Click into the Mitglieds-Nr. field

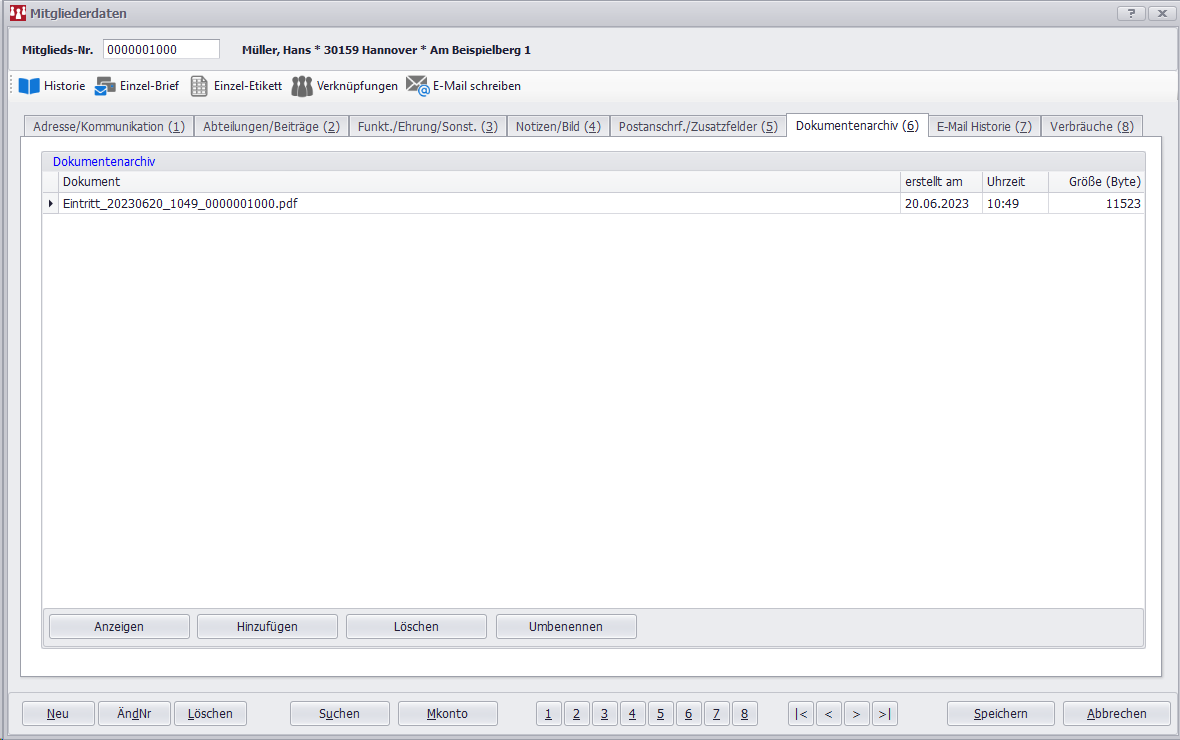pyautogui.click(x=160, y=50)
